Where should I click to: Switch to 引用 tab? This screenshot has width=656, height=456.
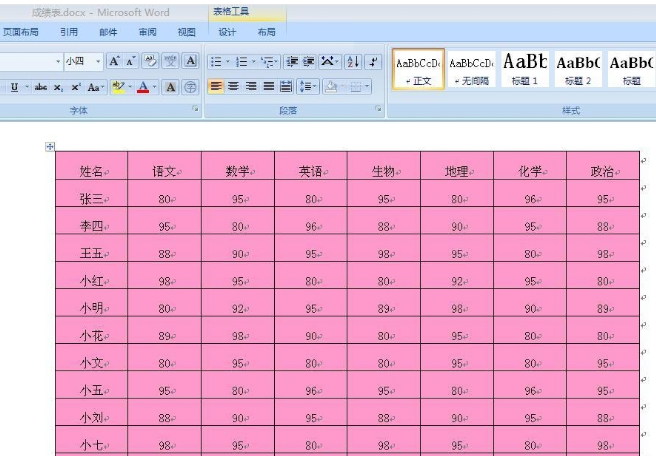click(x=69, y=32)
